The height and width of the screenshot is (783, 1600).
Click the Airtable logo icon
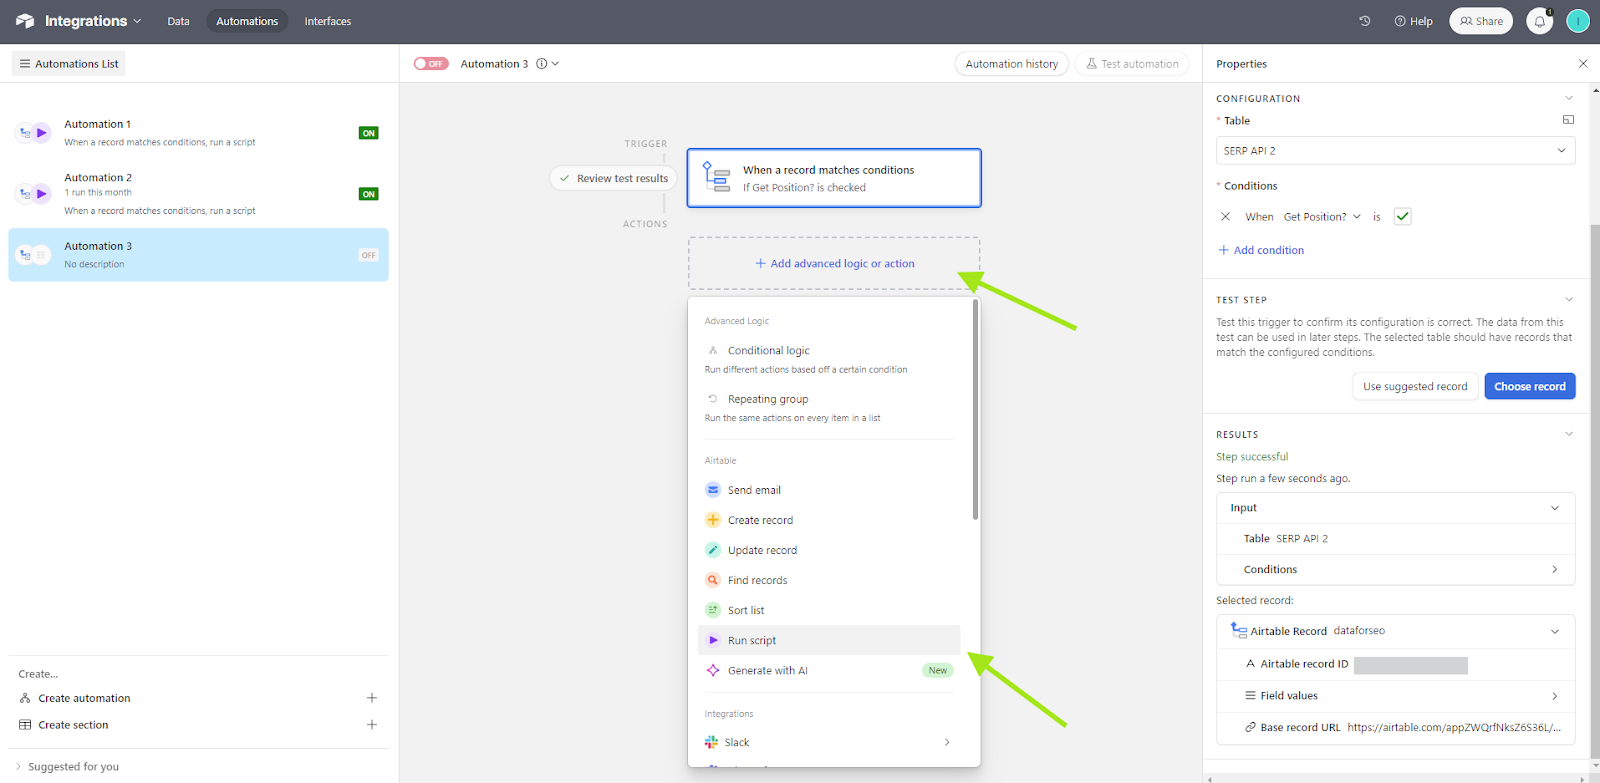coord(25,21)
